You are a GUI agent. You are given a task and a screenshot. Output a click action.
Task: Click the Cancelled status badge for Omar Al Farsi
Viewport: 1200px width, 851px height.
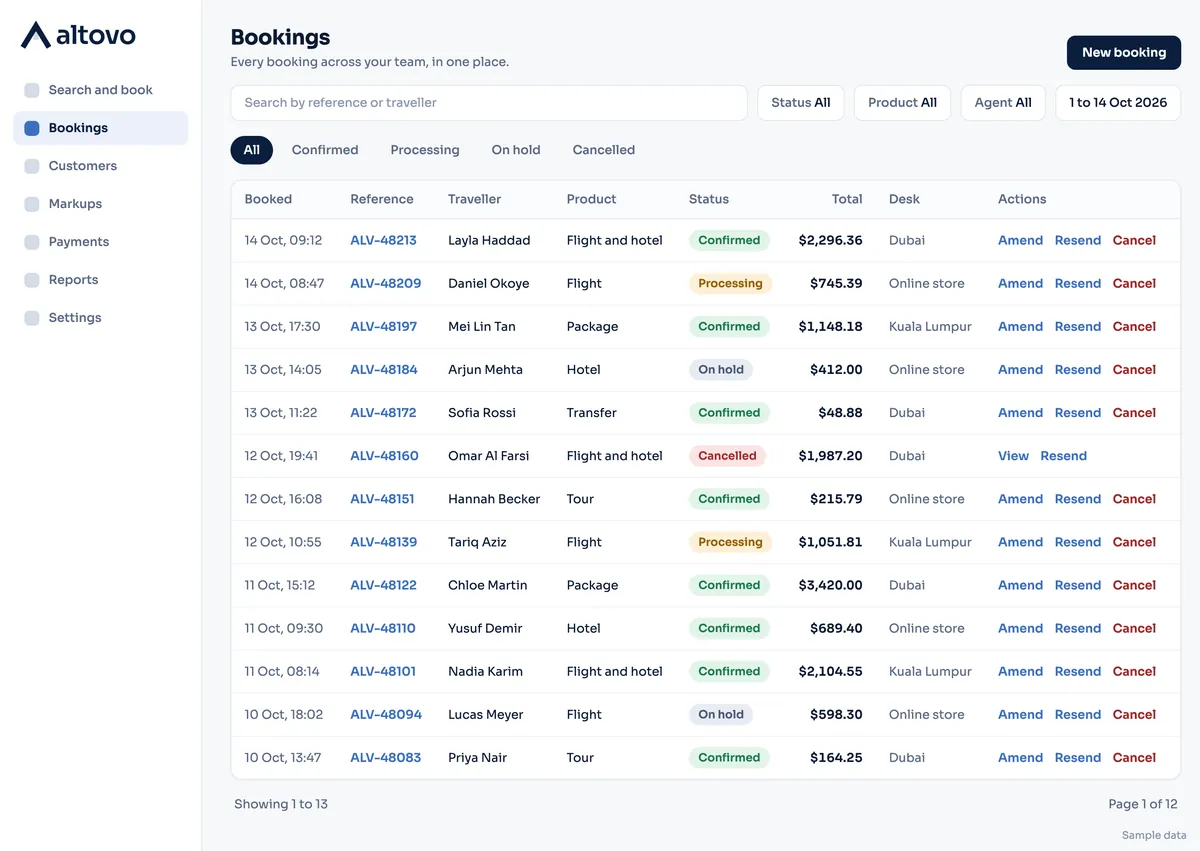pos(727,456)
